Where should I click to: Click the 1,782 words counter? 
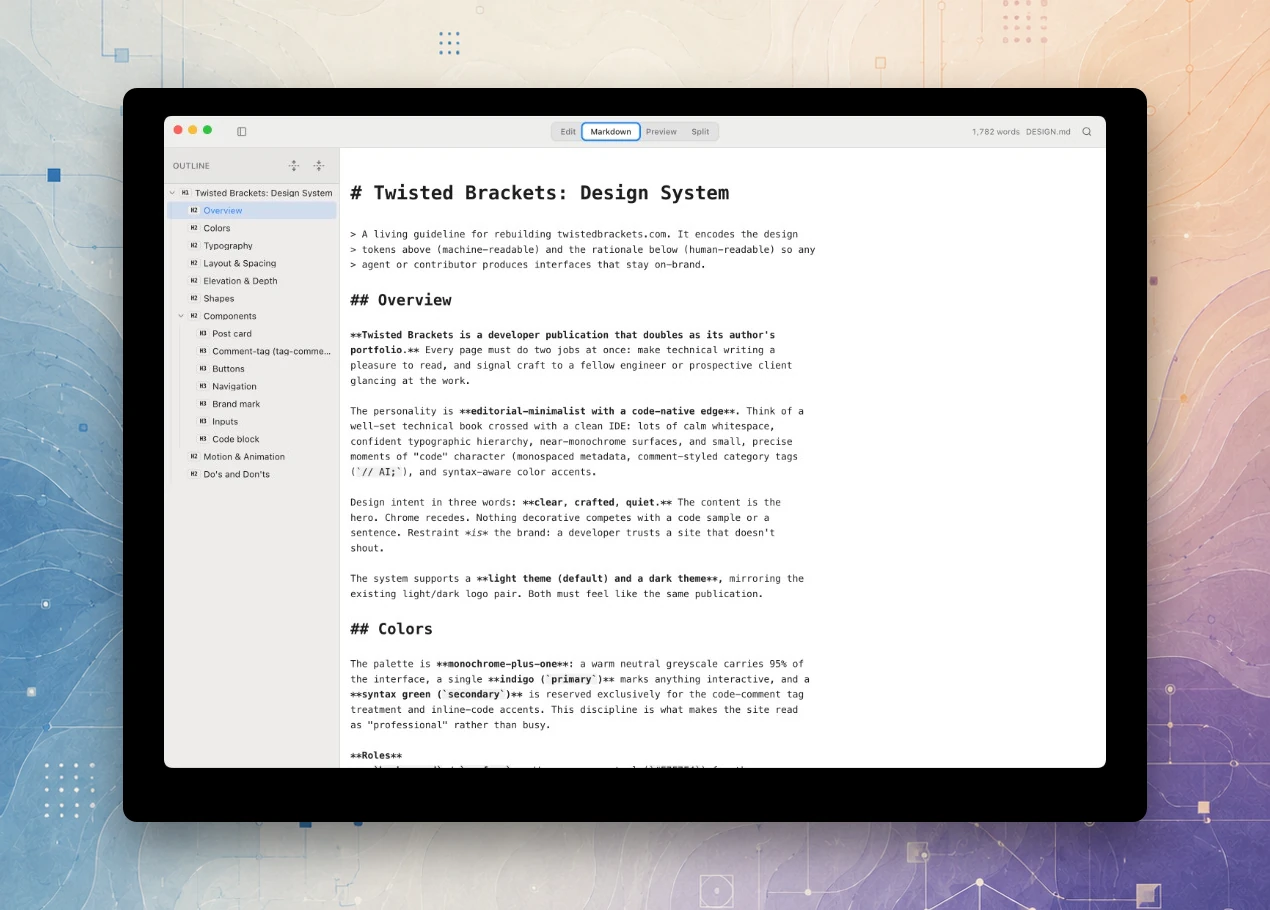(x=996, y=132)
